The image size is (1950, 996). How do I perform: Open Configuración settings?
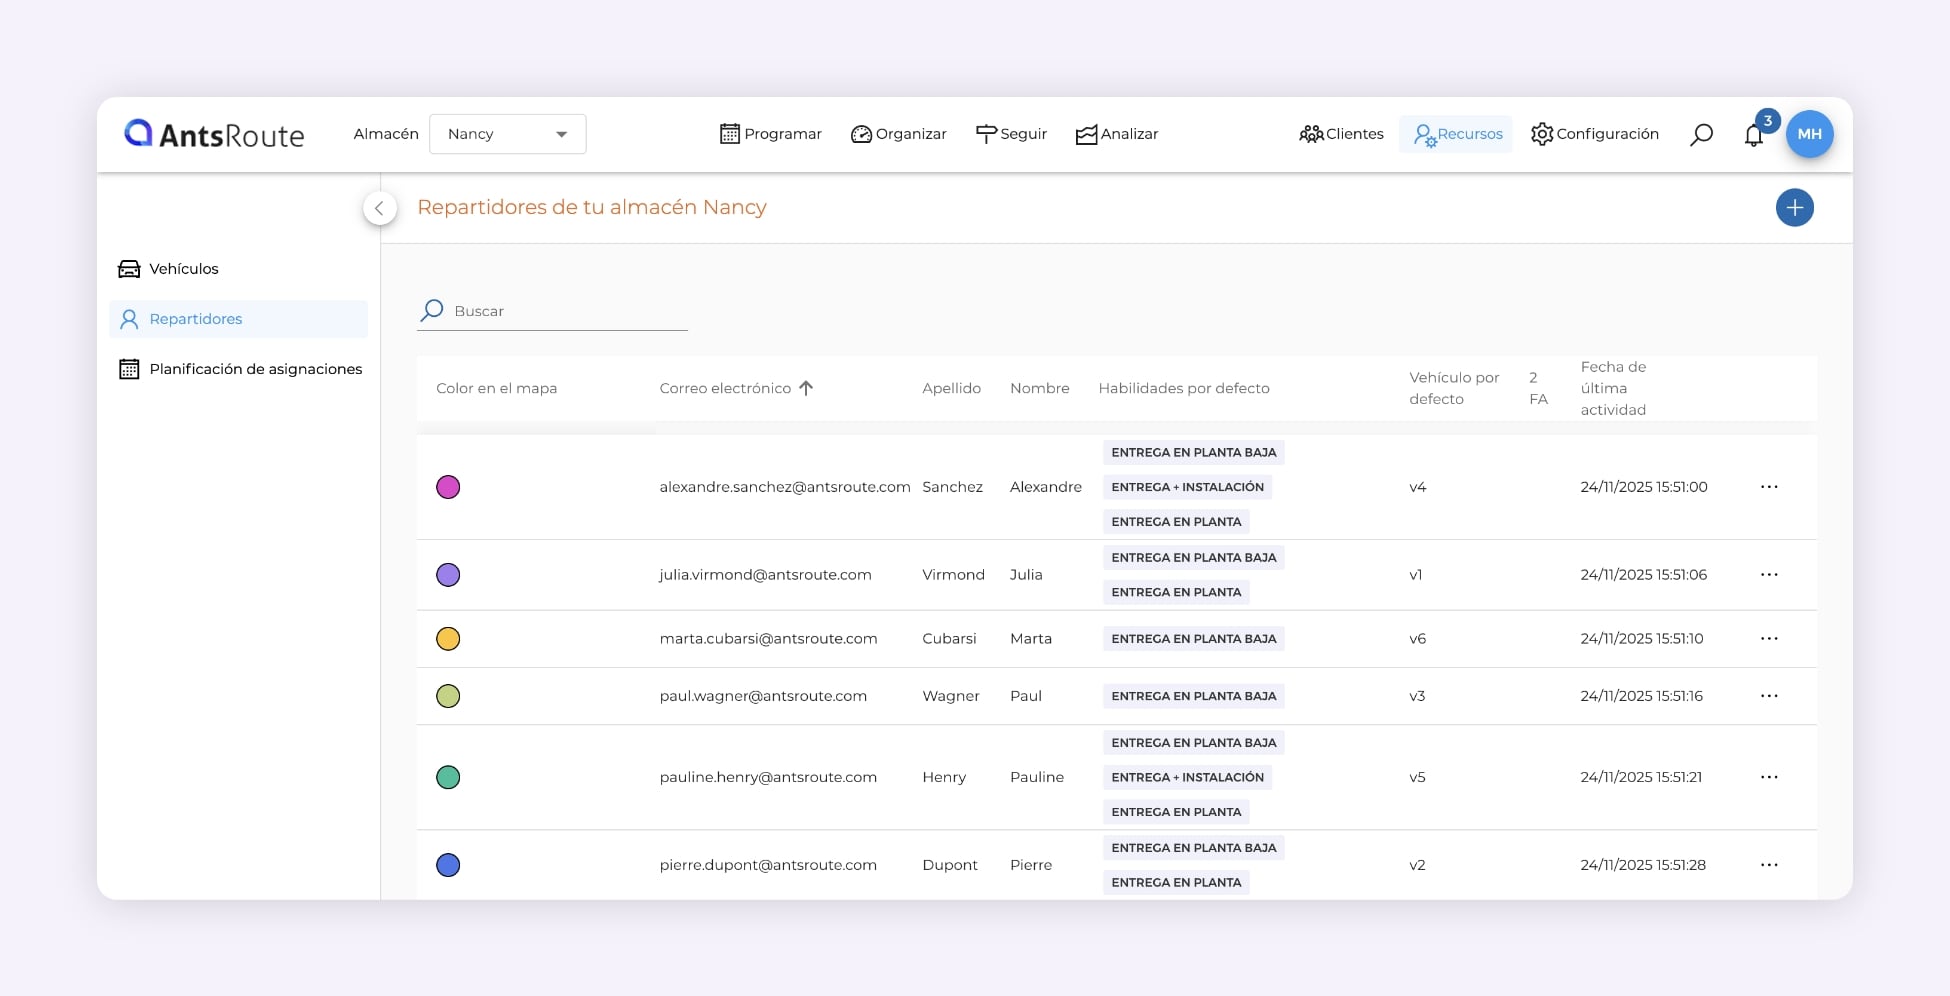tap(1595, 134)
